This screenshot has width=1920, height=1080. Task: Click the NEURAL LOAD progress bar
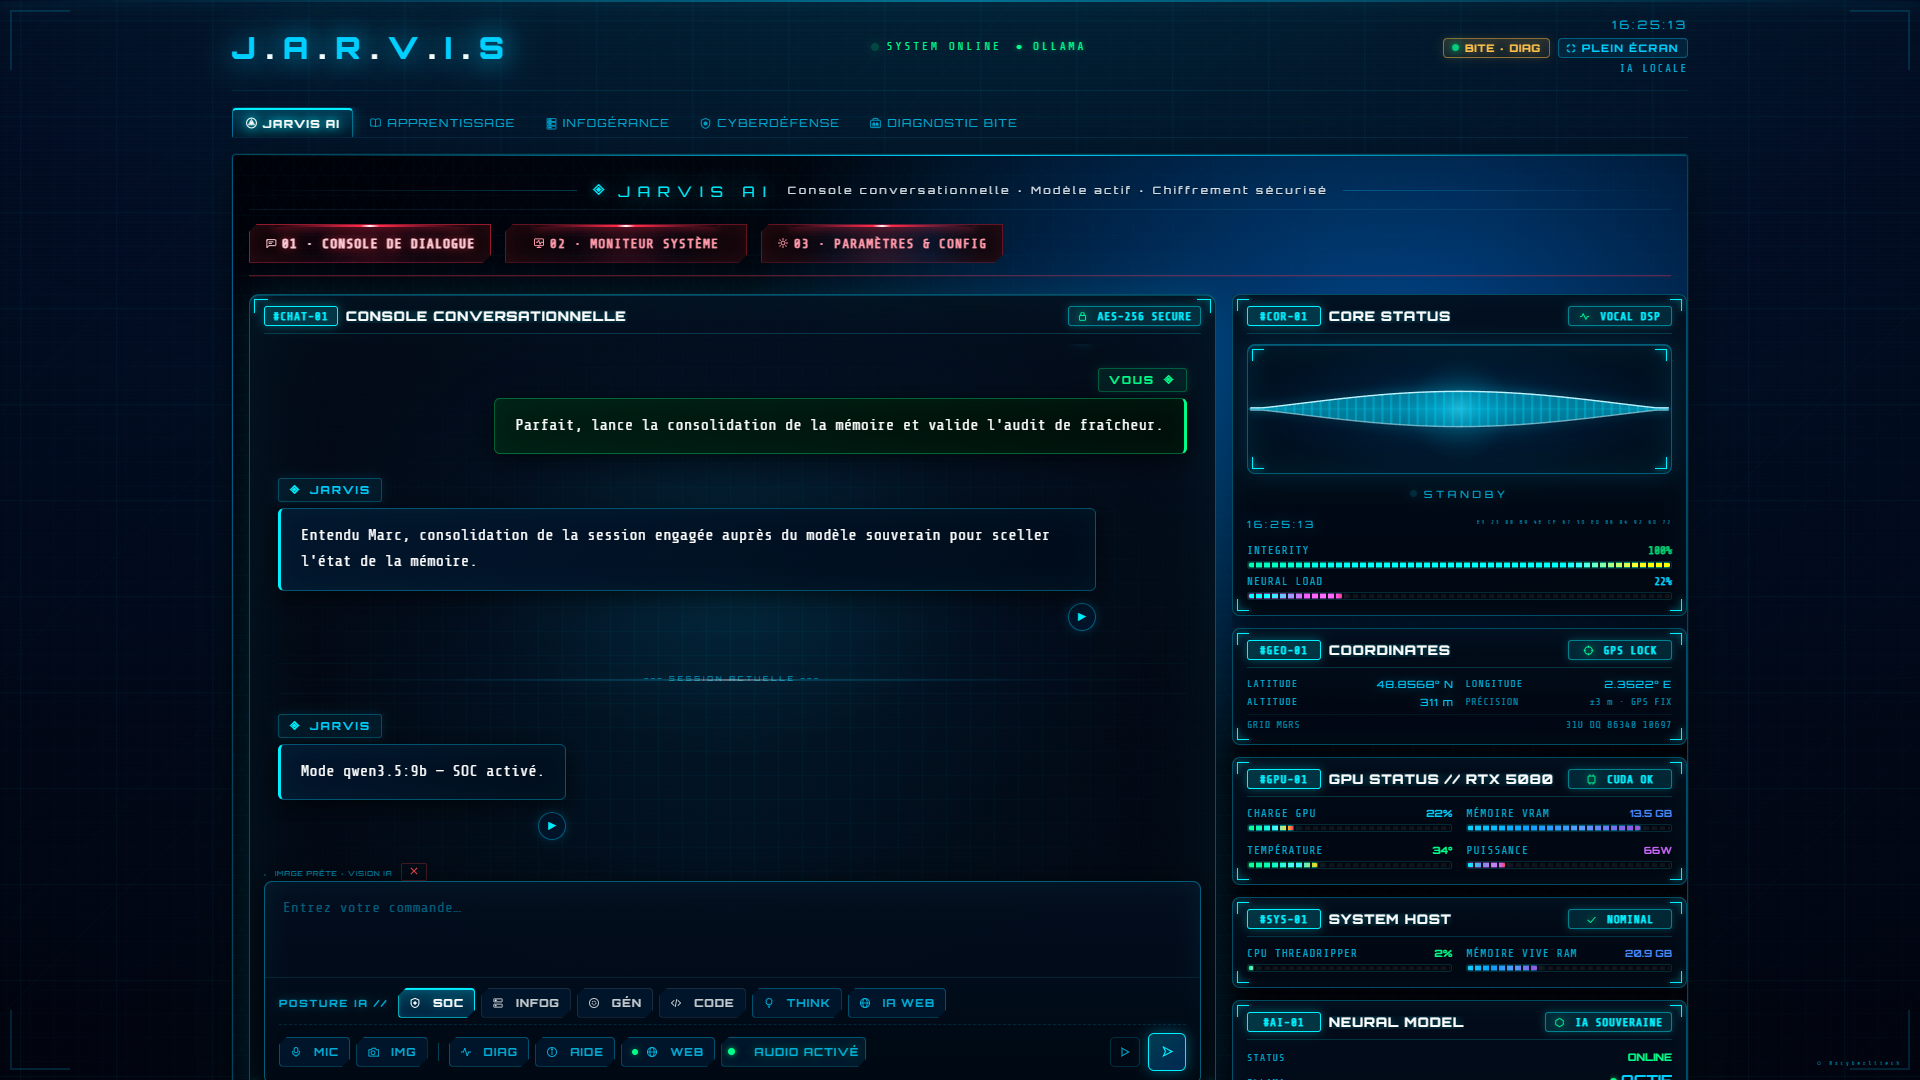click(x=1459, y=596)
